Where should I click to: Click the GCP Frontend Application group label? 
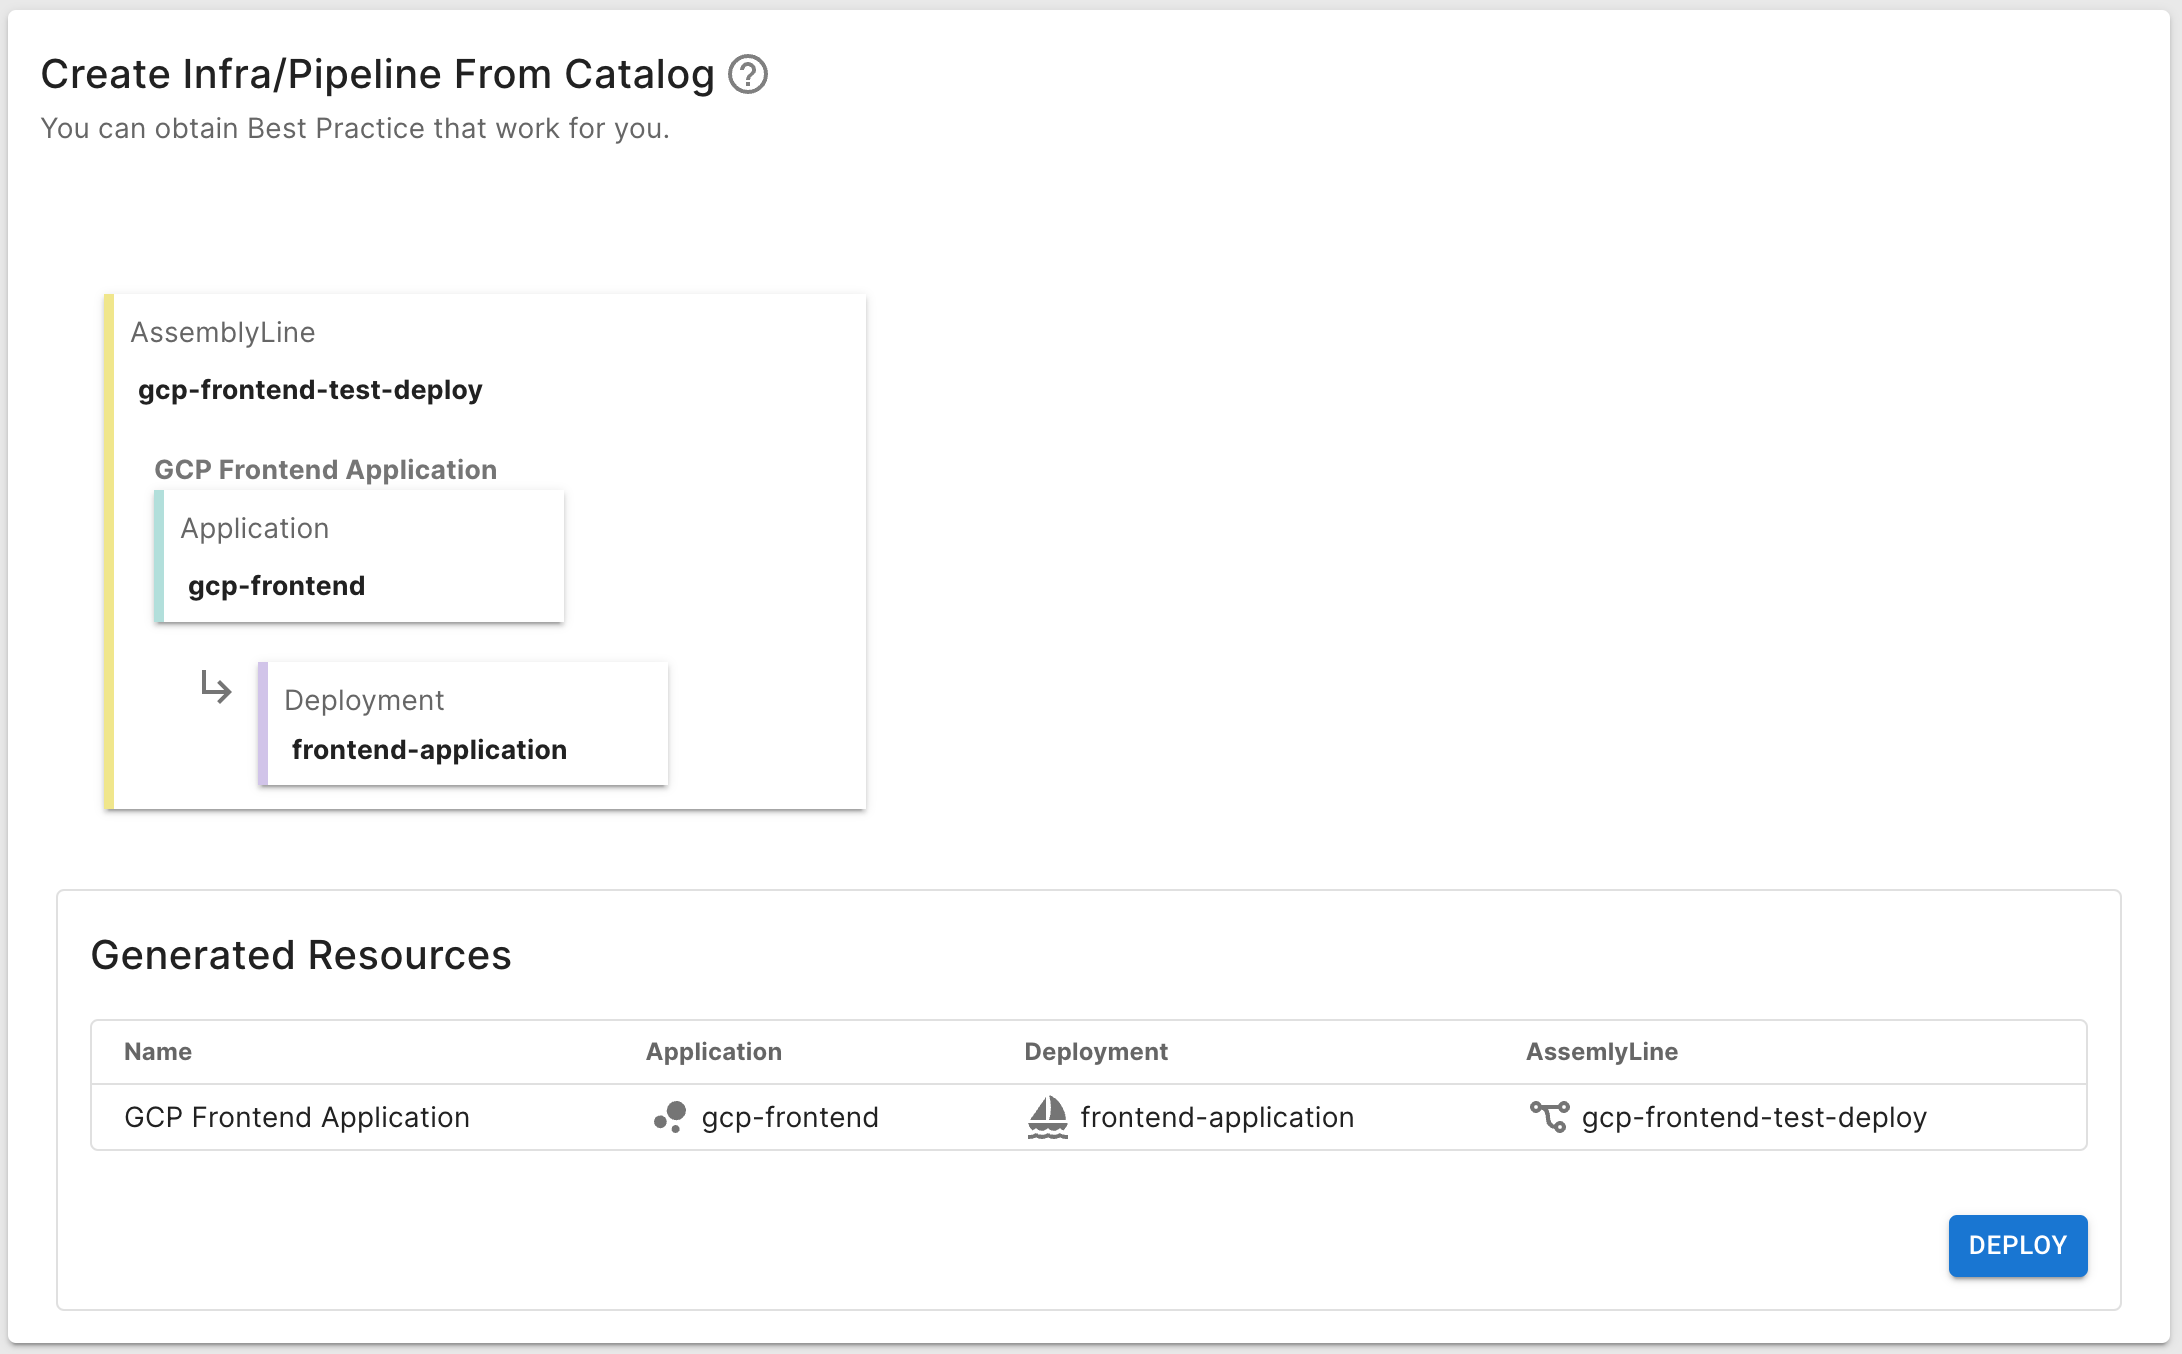[325, 470]
